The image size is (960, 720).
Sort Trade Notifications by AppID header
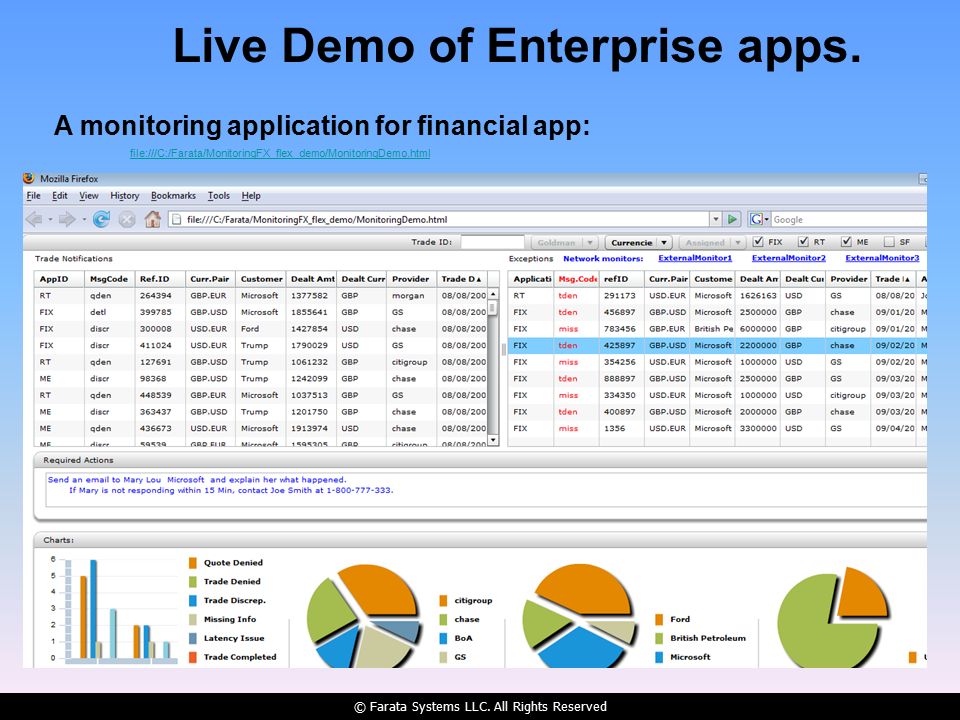(x=59, y=279)
